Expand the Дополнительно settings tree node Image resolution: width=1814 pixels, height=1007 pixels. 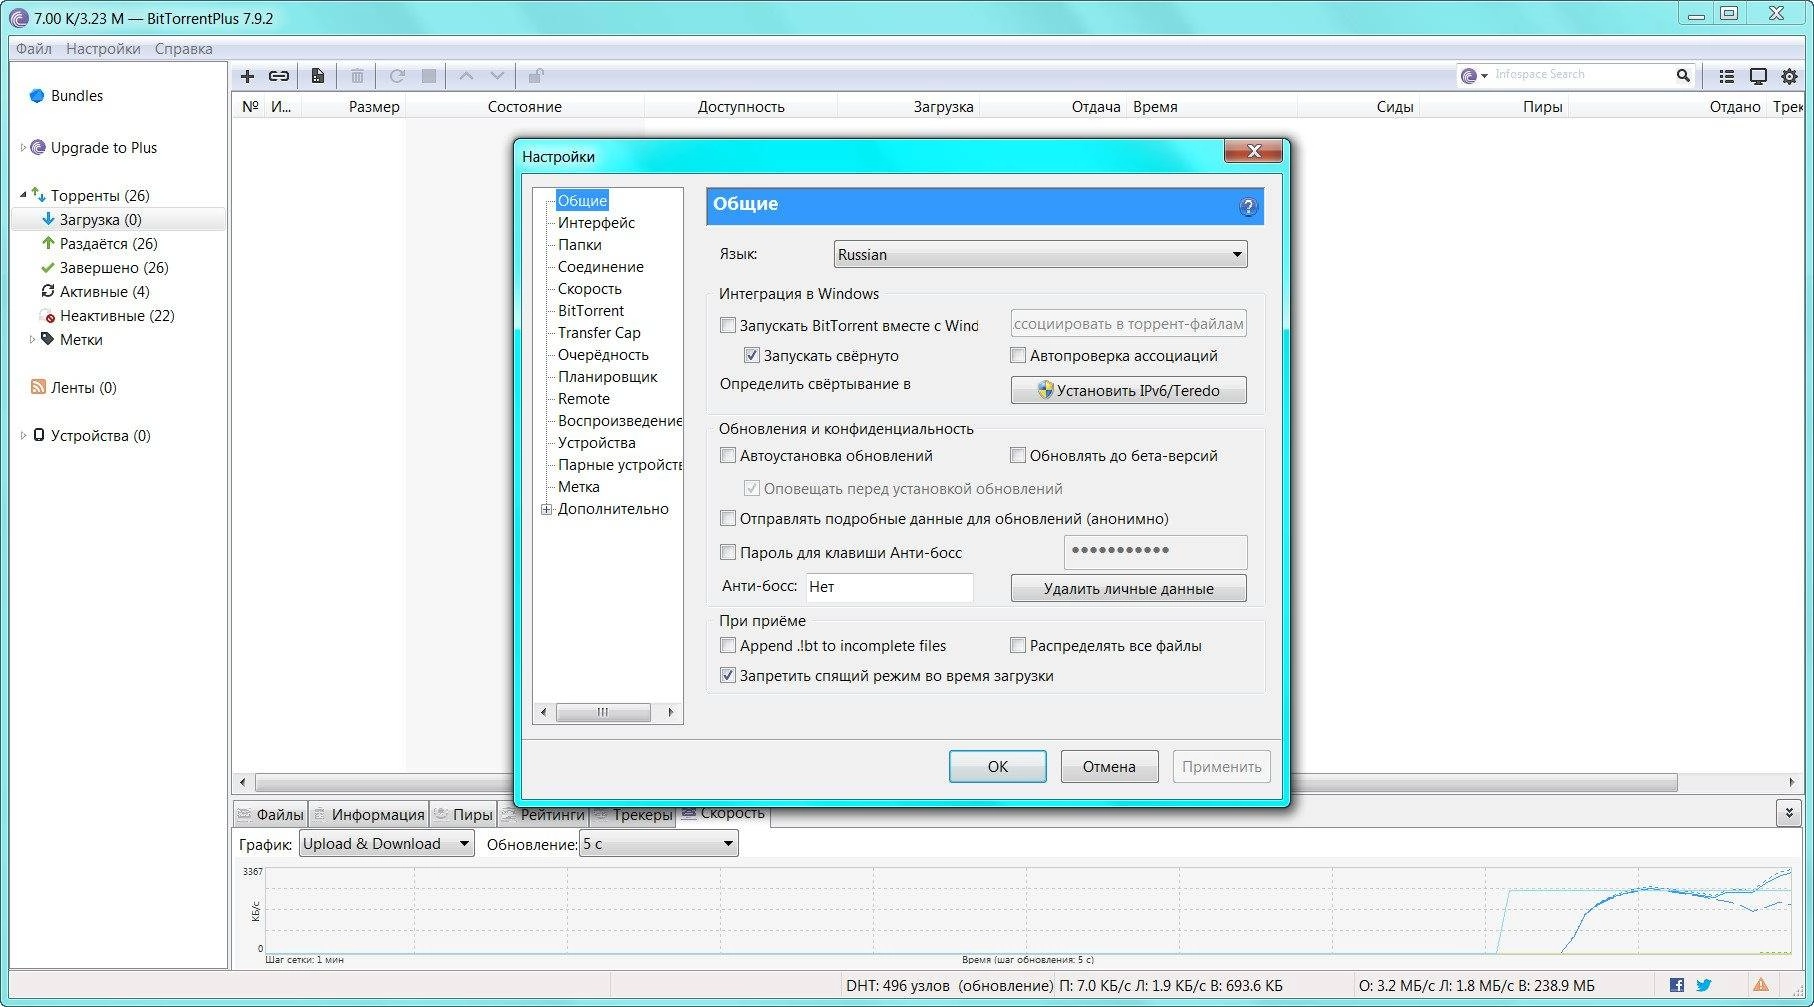point(547,509)
